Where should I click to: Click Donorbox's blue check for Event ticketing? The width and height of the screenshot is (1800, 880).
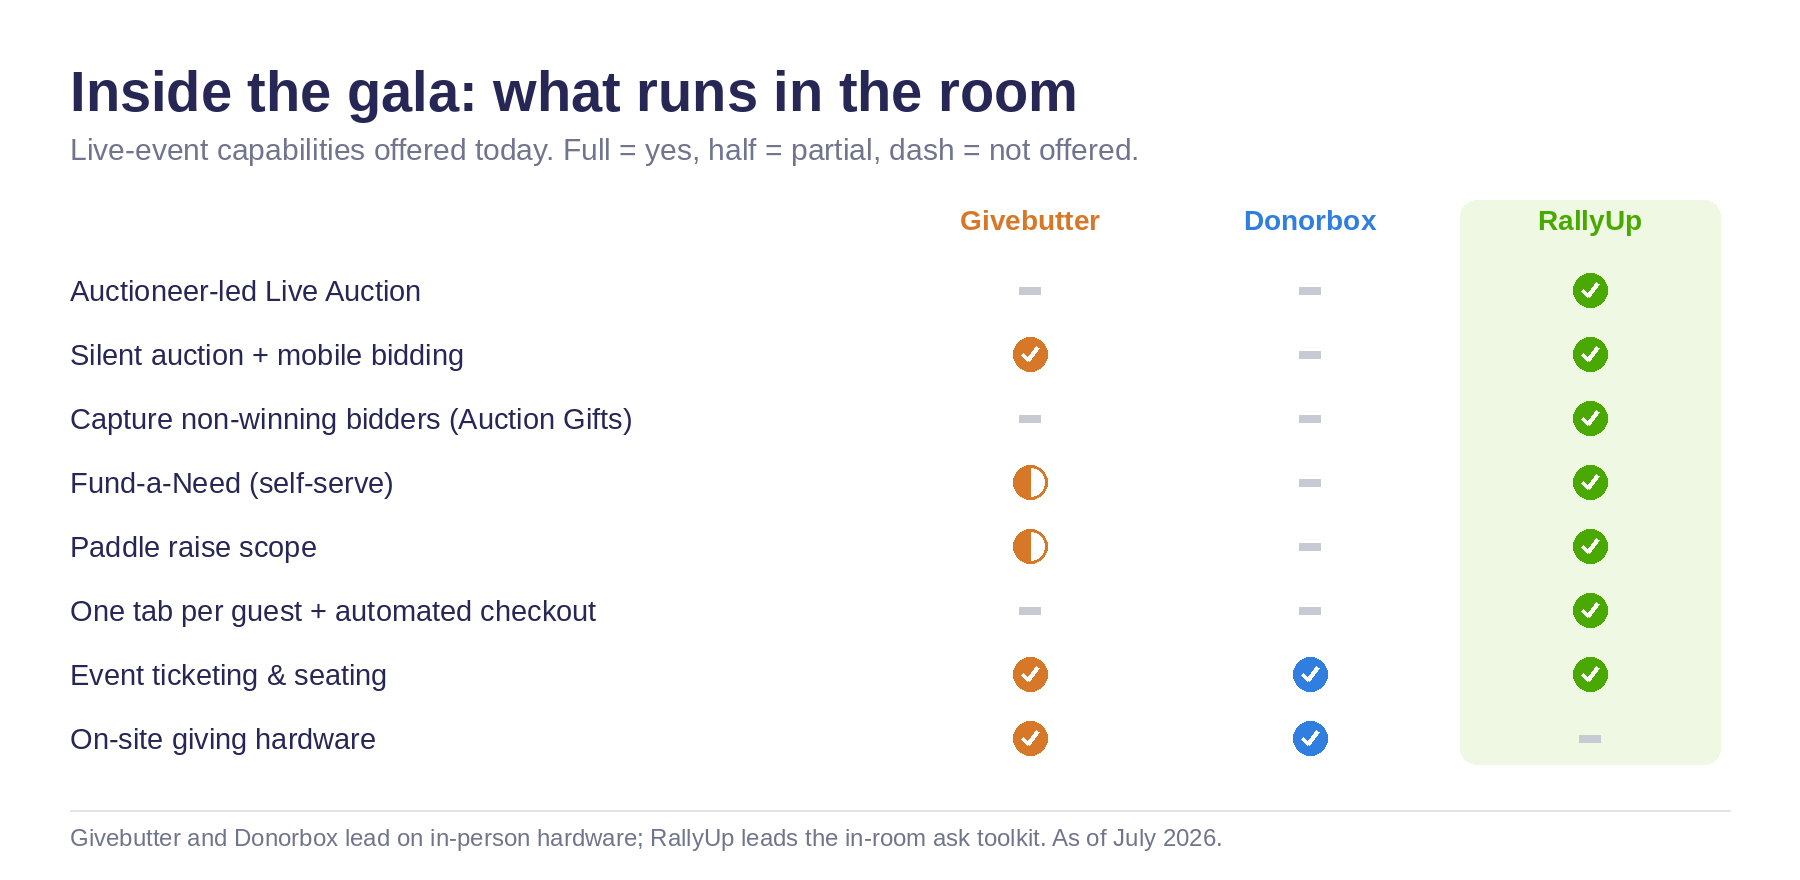tap(1310, 675)
